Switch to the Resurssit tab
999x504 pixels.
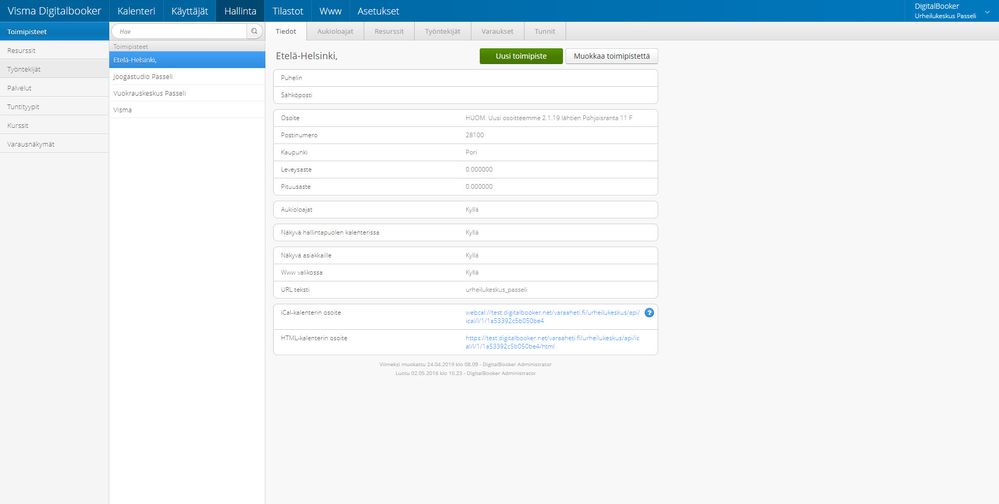(389, 31)
